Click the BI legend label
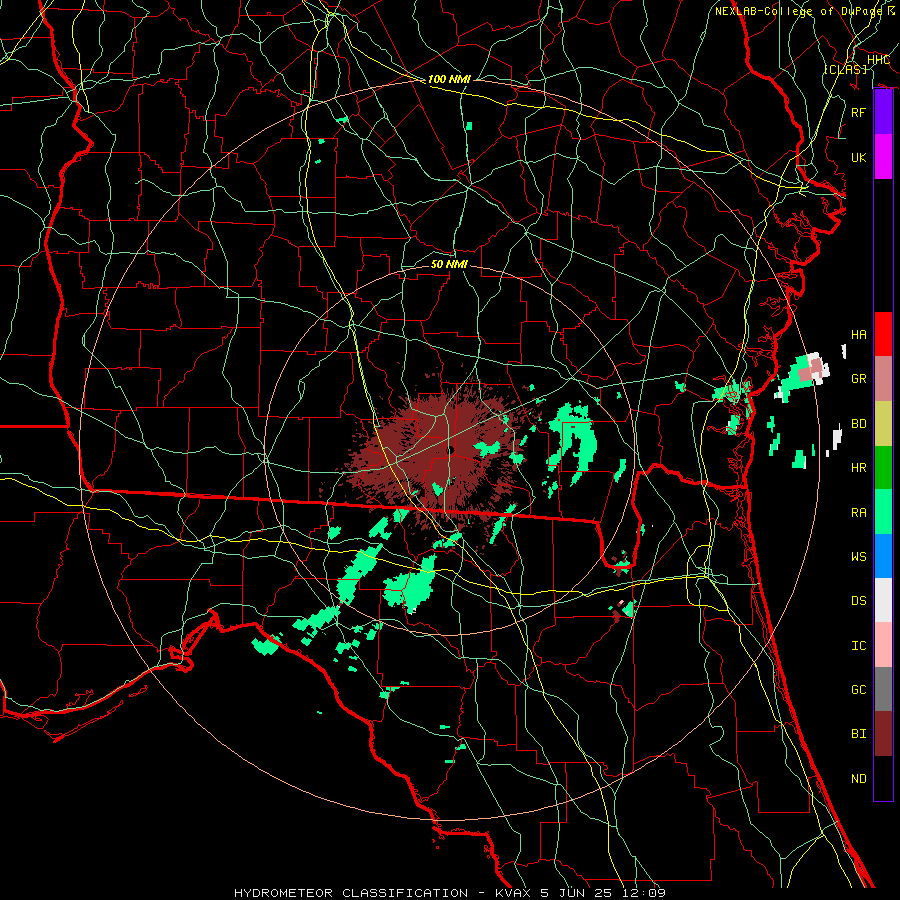This screenshot has width=900, height=900. pyautogui.click(x=859, y=734)
